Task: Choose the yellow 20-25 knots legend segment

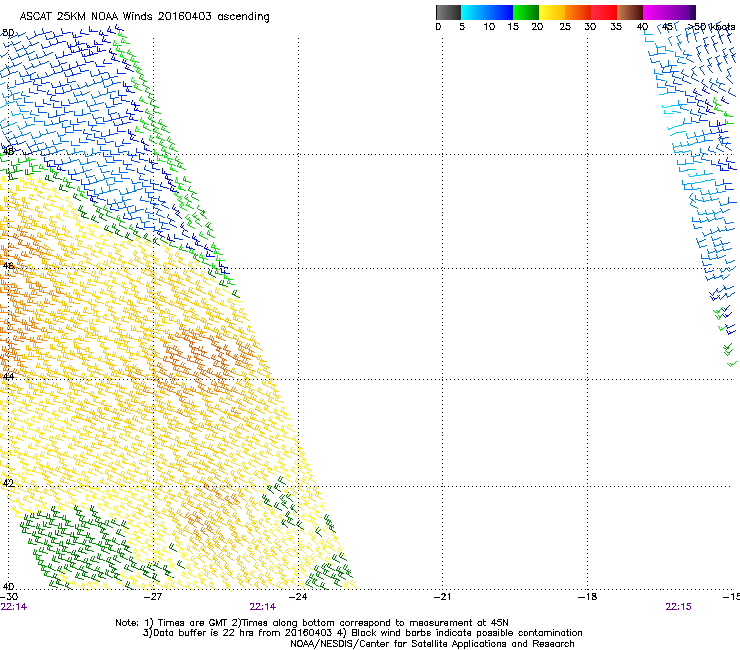Action: 552,12
